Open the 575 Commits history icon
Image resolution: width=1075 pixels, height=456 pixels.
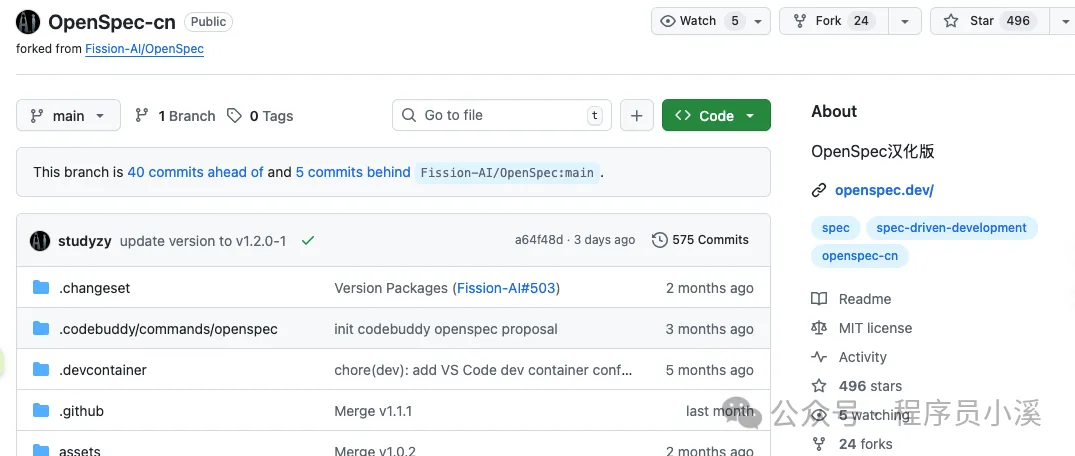coord(660,240)
